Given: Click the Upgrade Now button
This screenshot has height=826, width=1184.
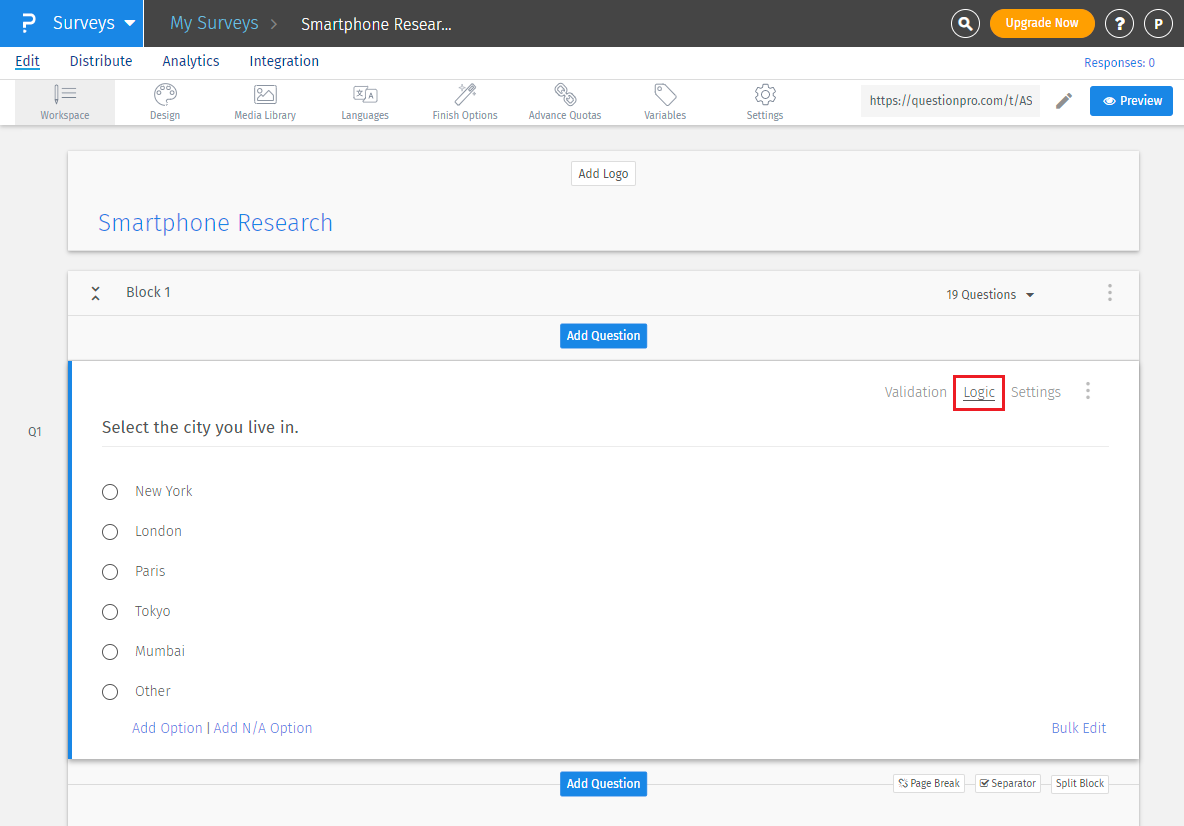Looking at the screenshot, I should 1042,23.
